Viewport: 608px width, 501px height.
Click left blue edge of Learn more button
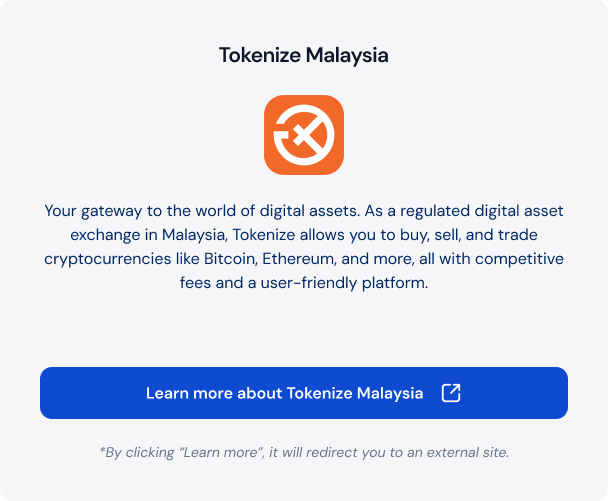click(x=47, y=393)
